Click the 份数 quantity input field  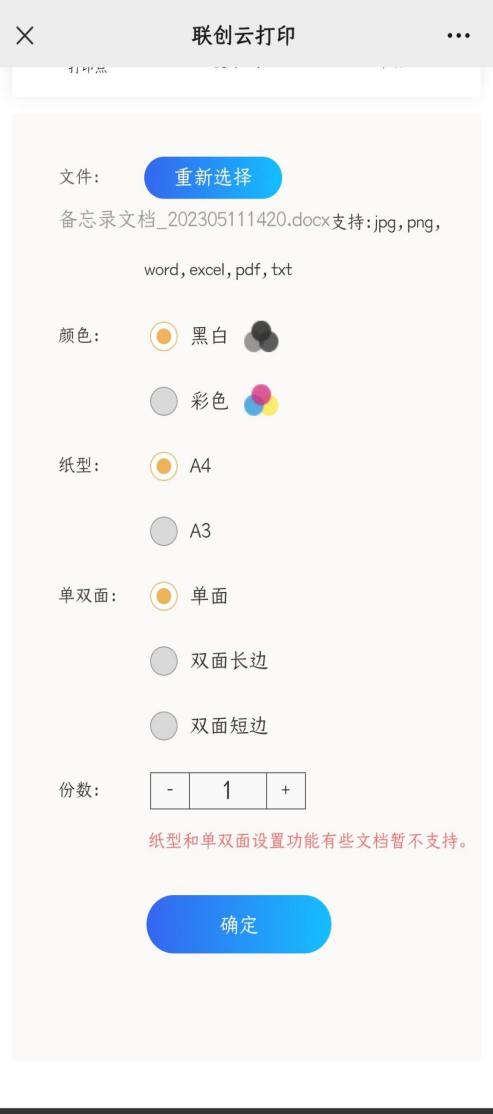coord(228,790)
